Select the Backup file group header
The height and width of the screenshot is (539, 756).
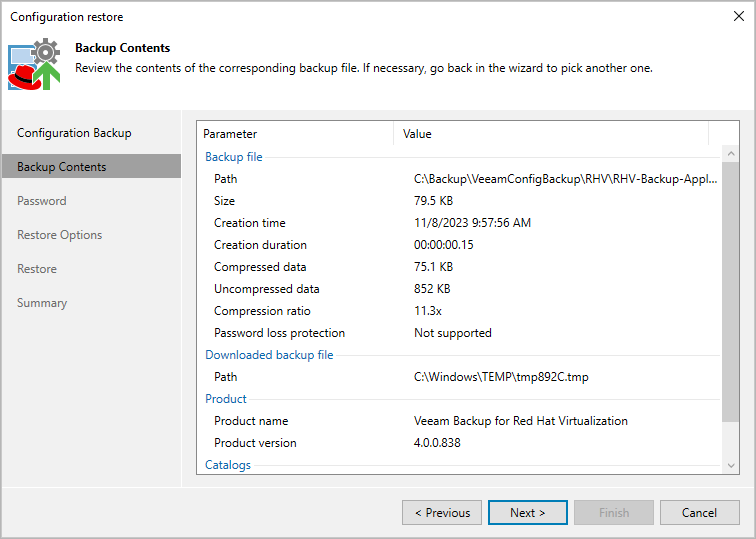click(x=234, y=157)
